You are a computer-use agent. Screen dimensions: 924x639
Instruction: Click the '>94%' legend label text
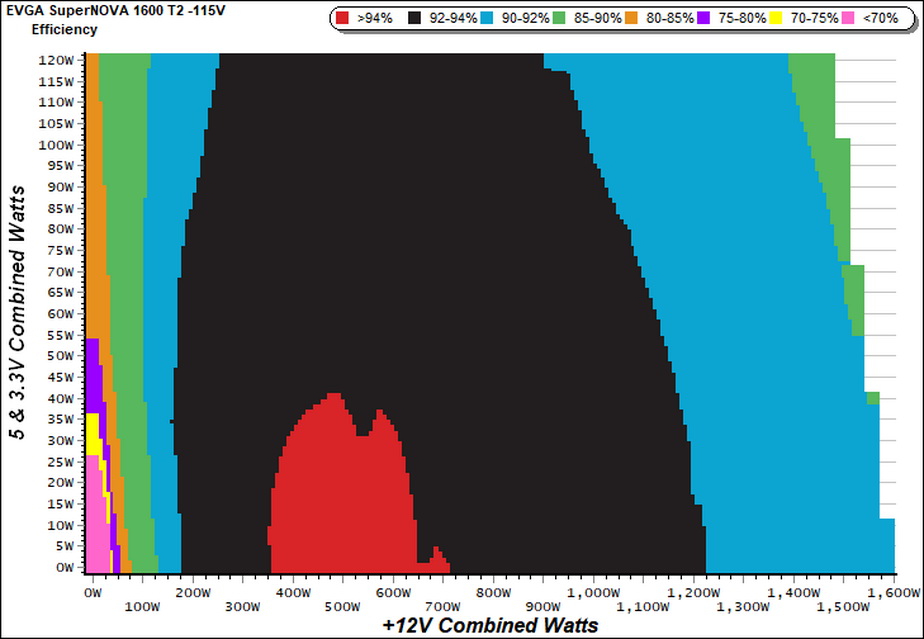pos(375,18)
